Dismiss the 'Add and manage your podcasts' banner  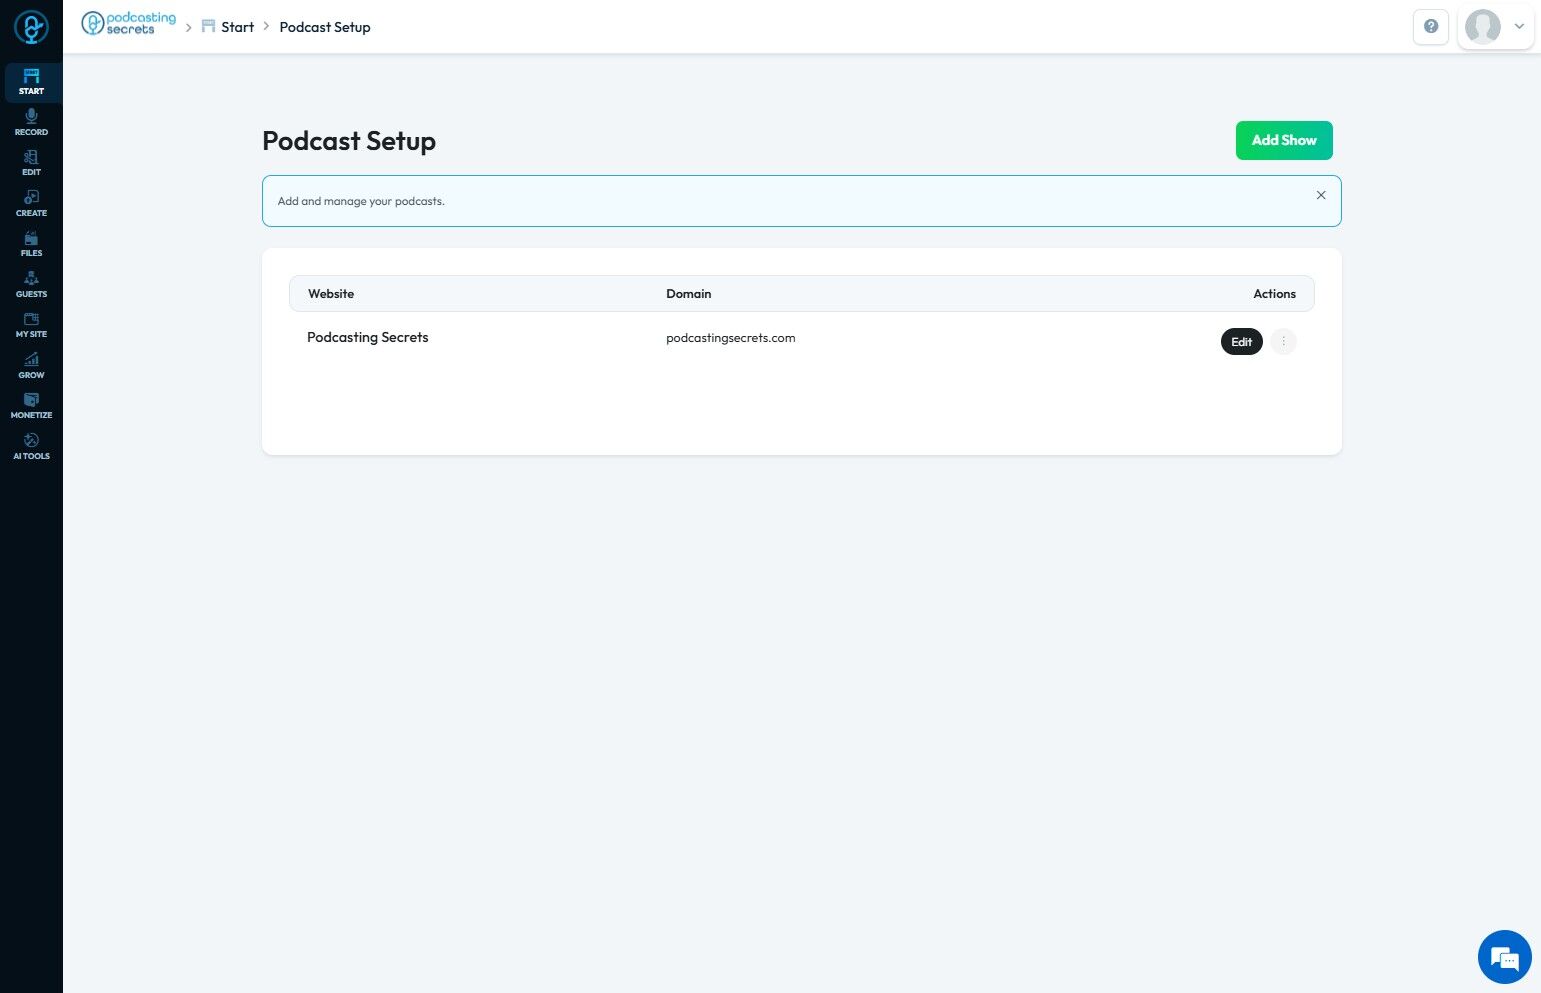(x=1321, y=195)
